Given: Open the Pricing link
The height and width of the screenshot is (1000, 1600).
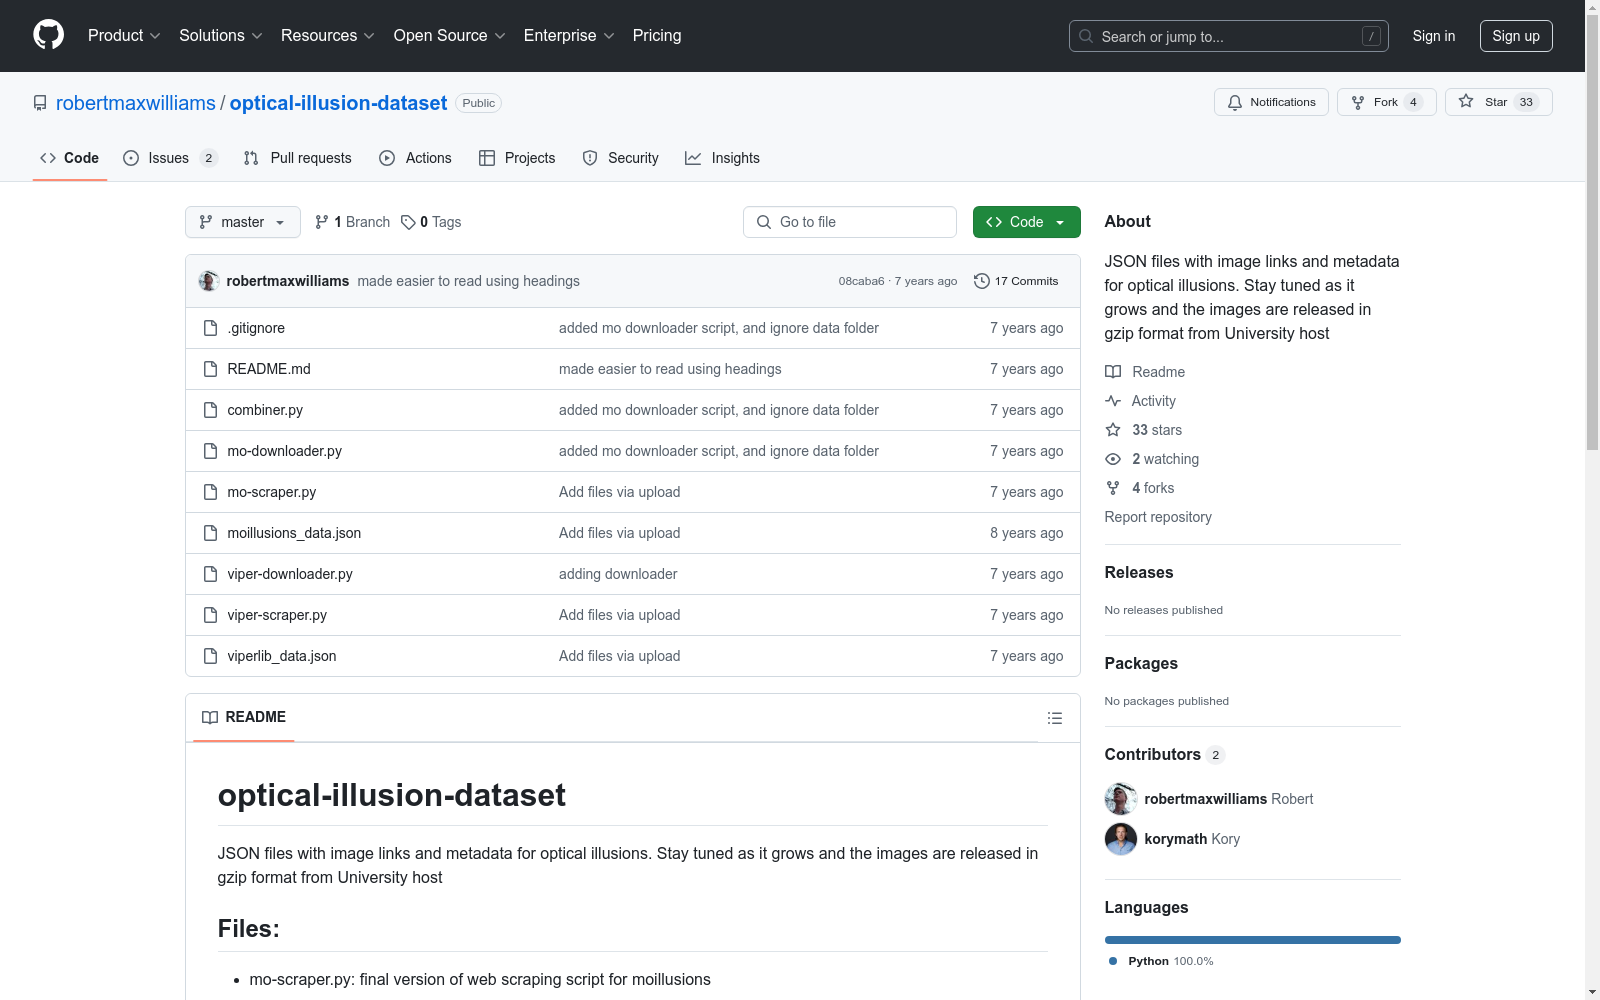Looking at the screenshot, I should [657, 35].
